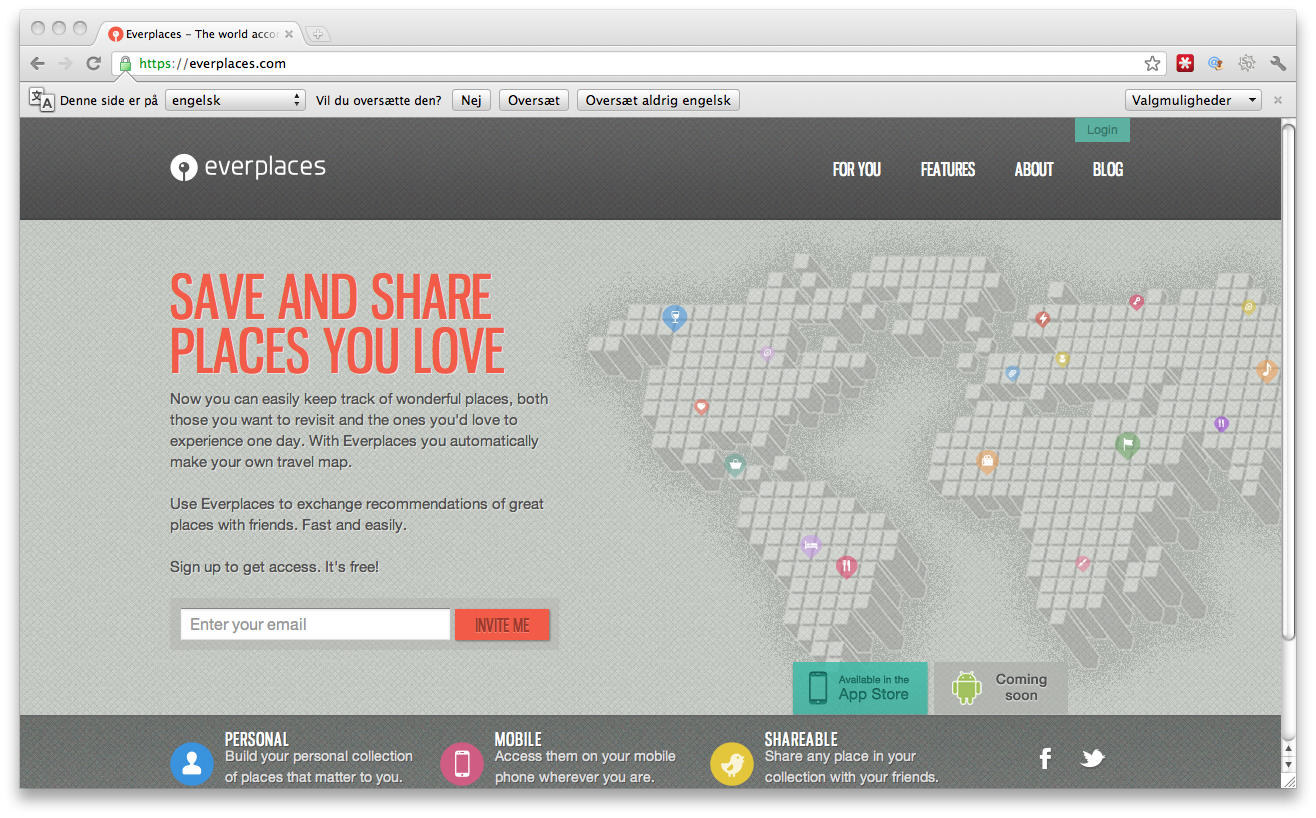Visit the Blog
Image resolution: width=1316 pixels, height=818 pixels.
(1108, 169)
